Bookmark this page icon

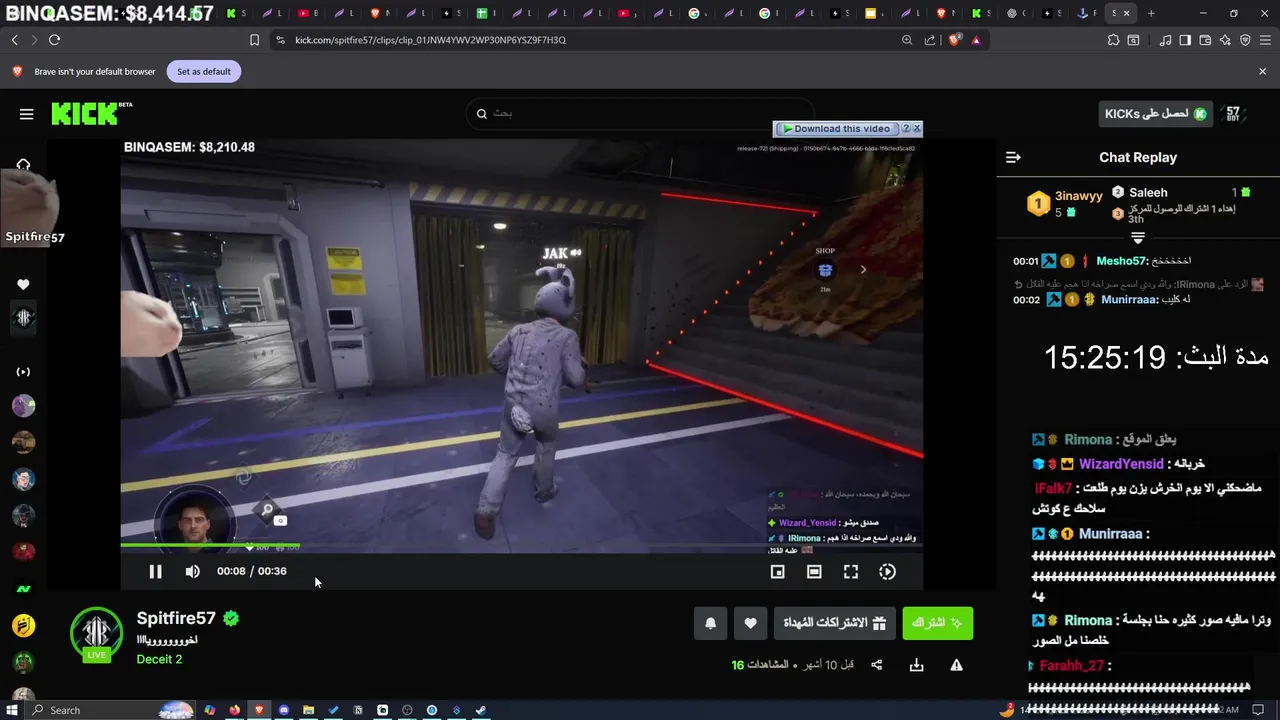254,40
